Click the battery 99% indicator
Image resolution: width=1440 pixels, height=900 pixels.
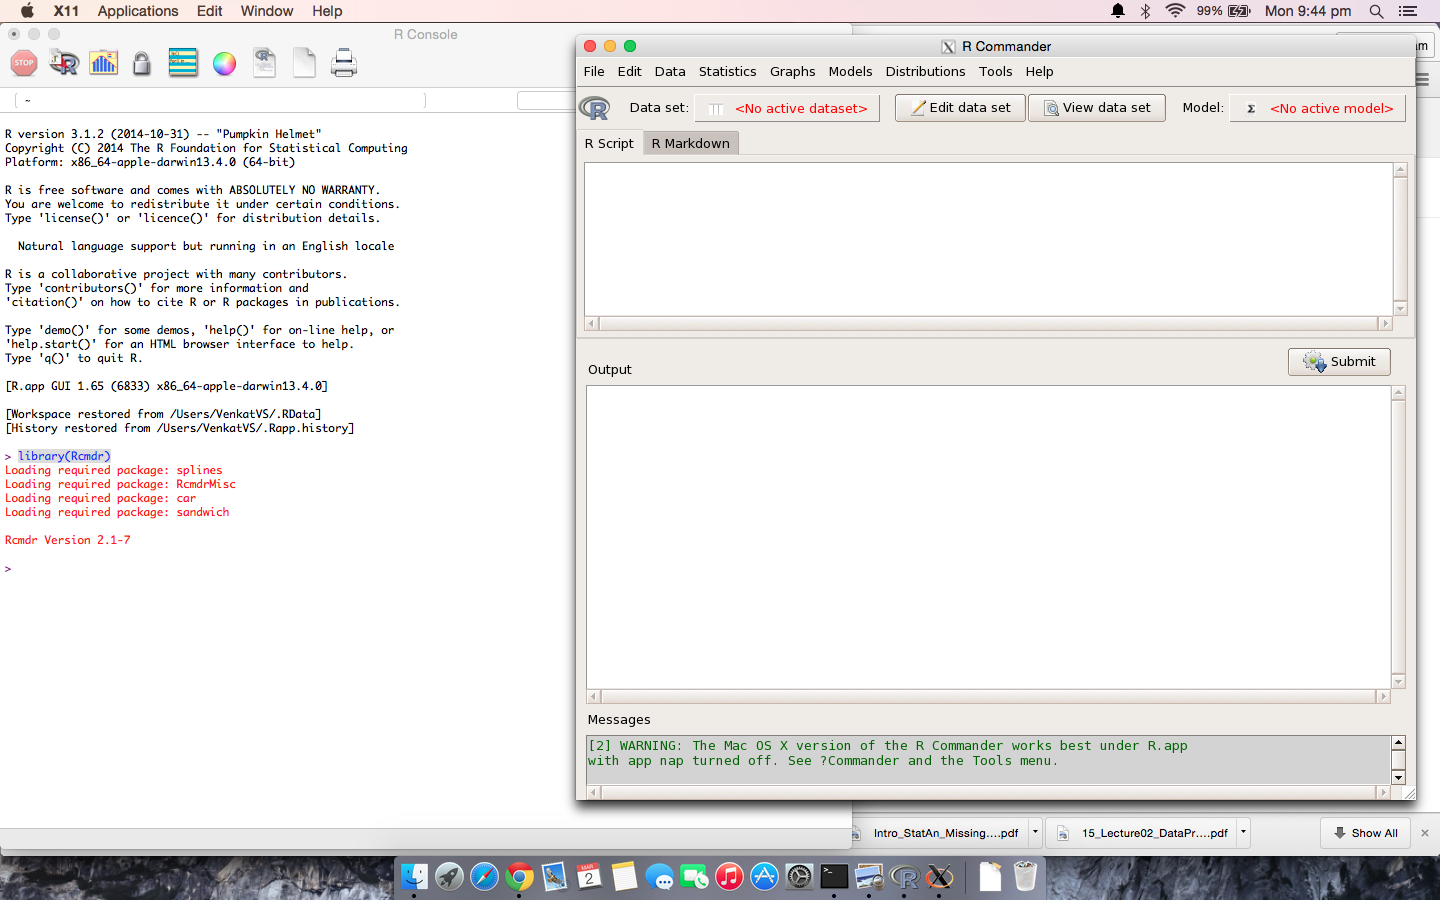pos(1224,11)
